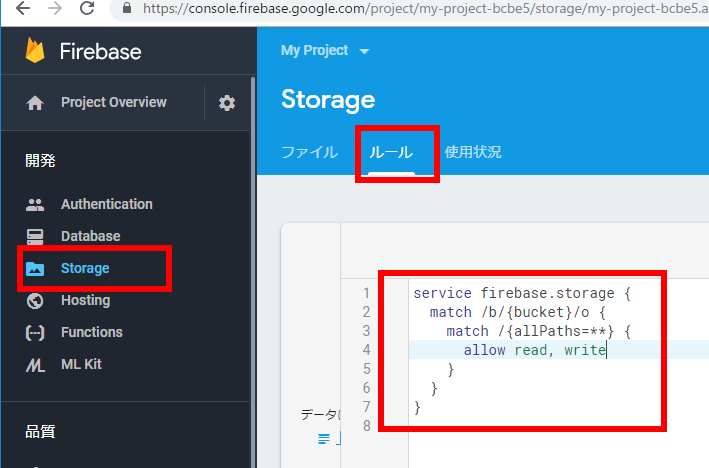
Task: Open Functions section
Action: pos(92,332)
